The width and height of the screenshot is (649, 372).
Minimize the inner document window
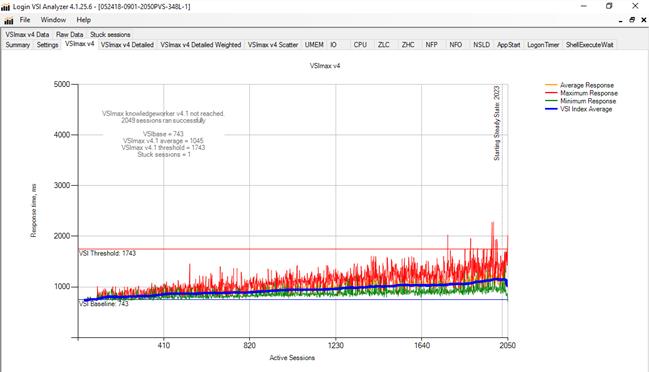[620, 20]
